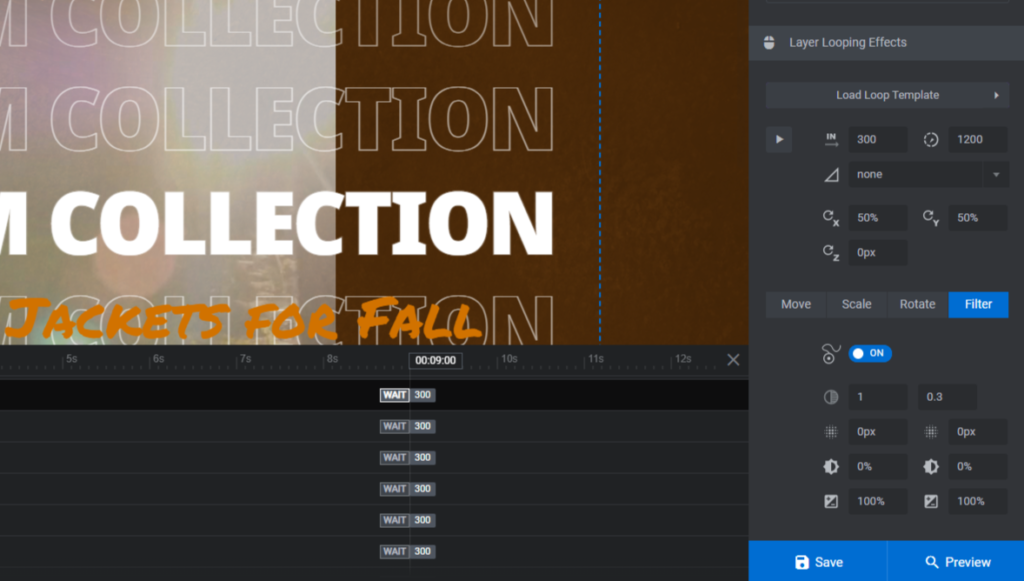Toggle the filter loop ON switch
1024x581 pixels.
pos(870,353)
